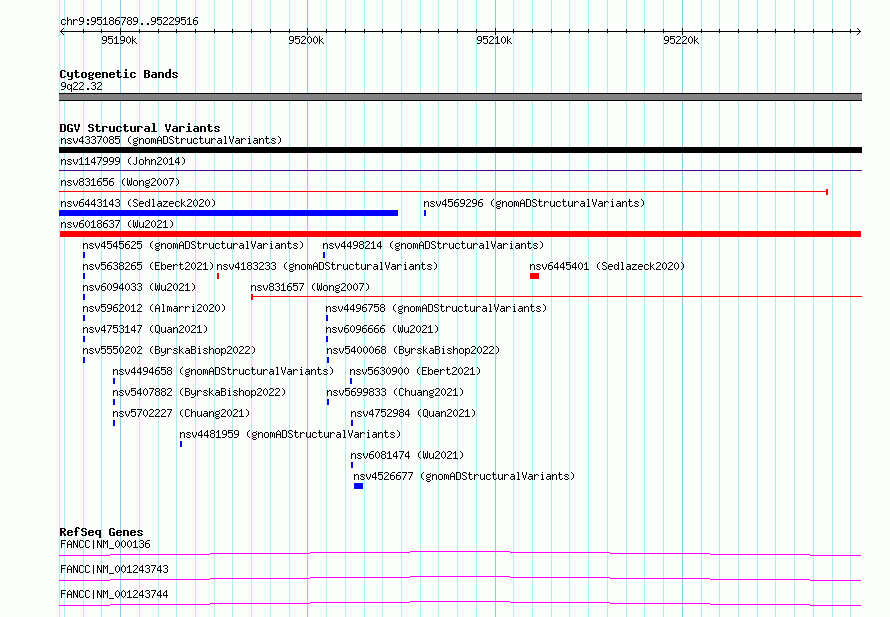Select the nsv6094033 (Wu2021) label
The height and width of the screenshot is (617, 890).
tap(139, 287)
